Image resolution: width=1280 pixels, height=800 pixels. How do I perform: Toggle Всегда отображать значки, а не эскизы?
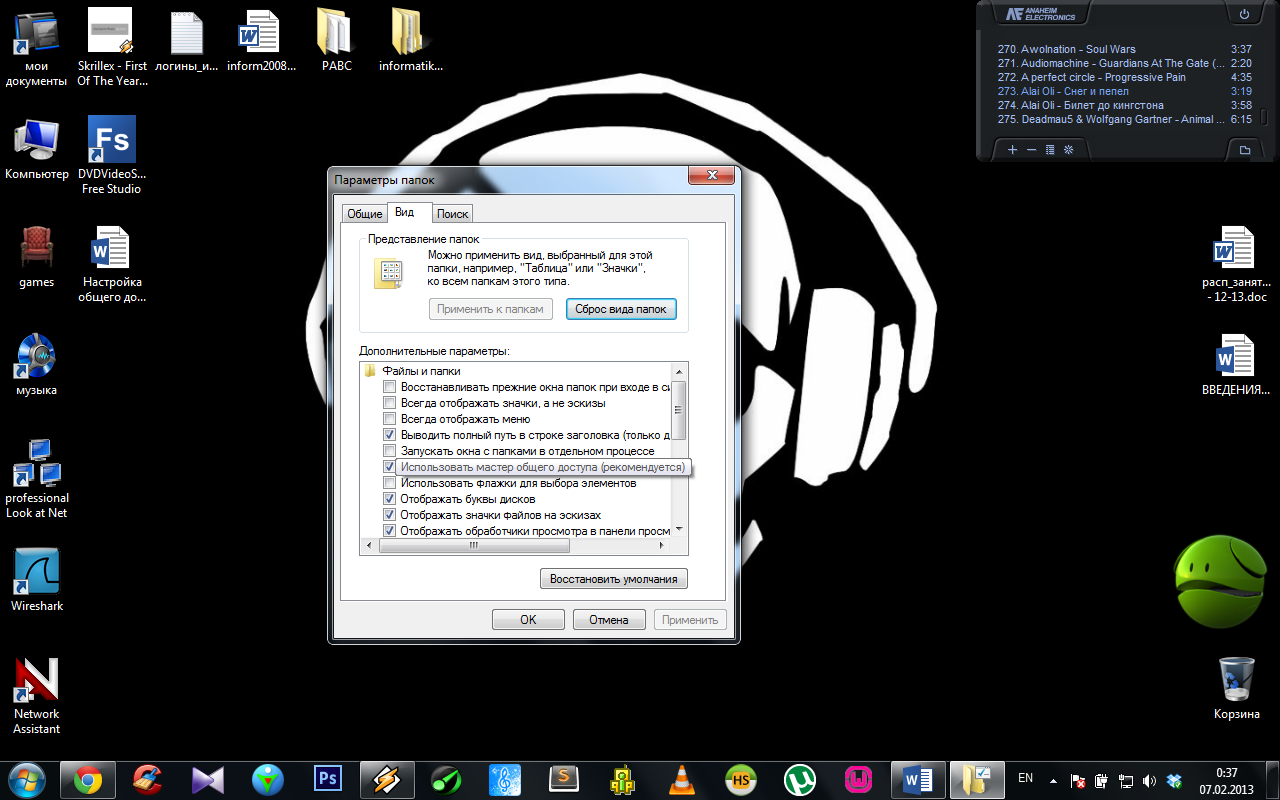[390, 403]
